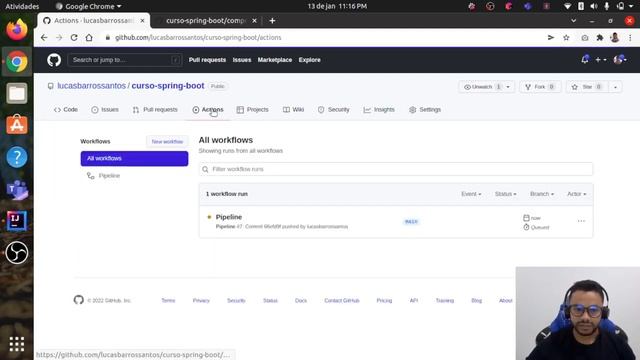This screenshot has height=360, width=640.
Task: Click the browser back arrow
Action: click(x=44, y=38)
